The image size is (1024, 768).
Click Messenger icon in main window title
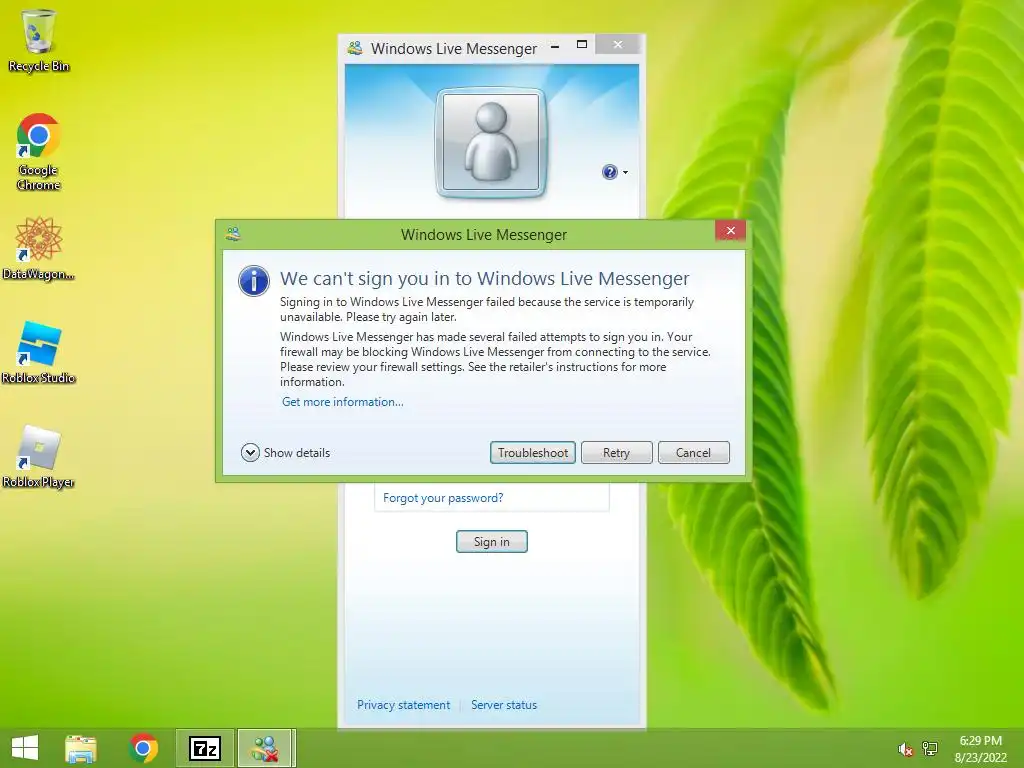pos(355,48)
